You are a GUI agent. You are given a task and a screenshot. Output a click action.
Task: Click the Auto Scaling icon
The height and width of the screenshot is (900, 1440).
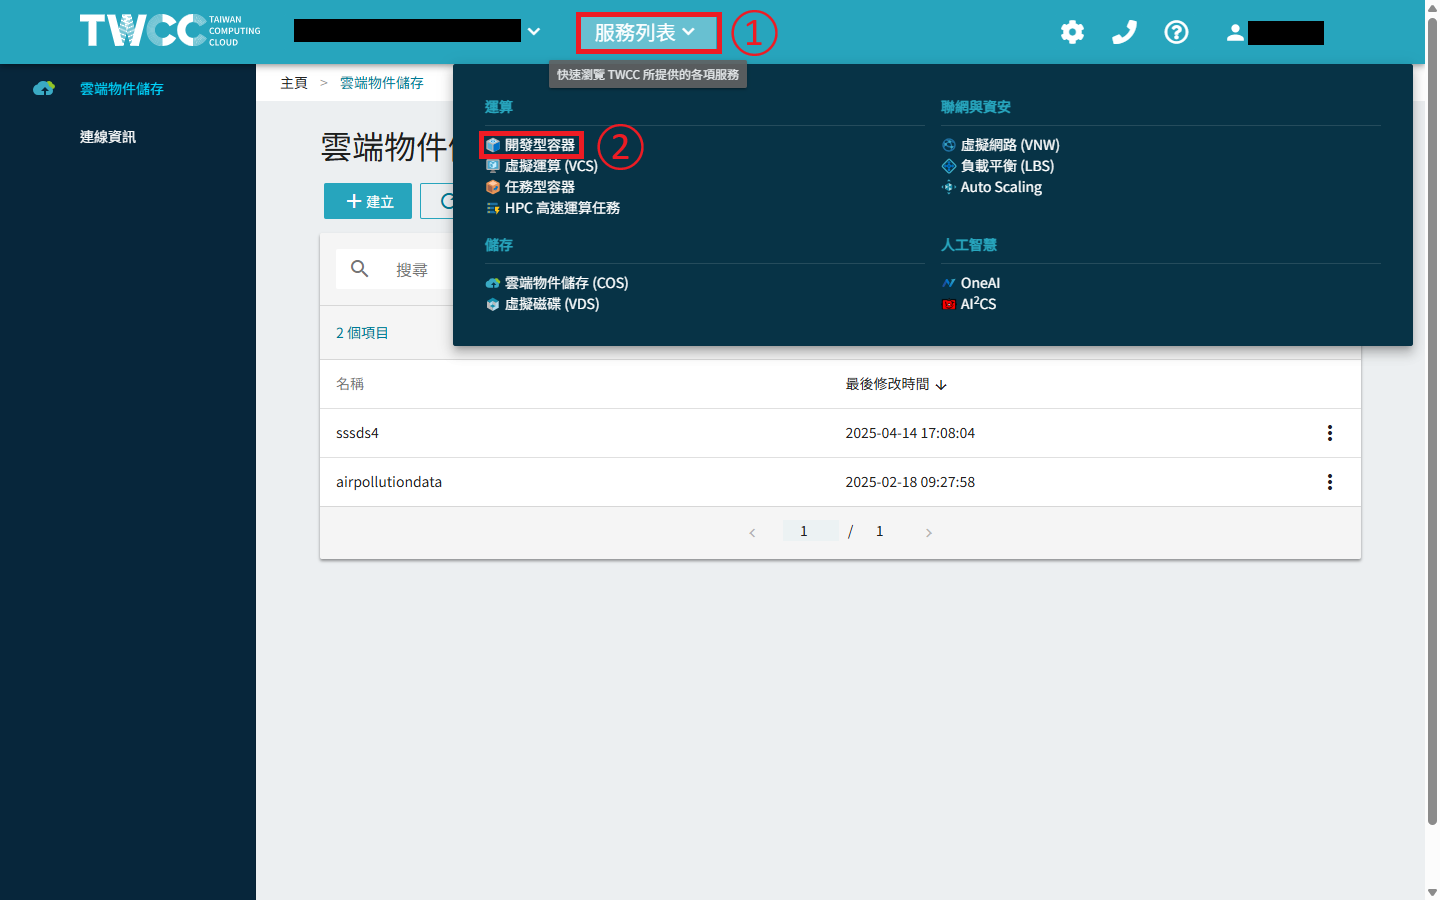[948, 187]
